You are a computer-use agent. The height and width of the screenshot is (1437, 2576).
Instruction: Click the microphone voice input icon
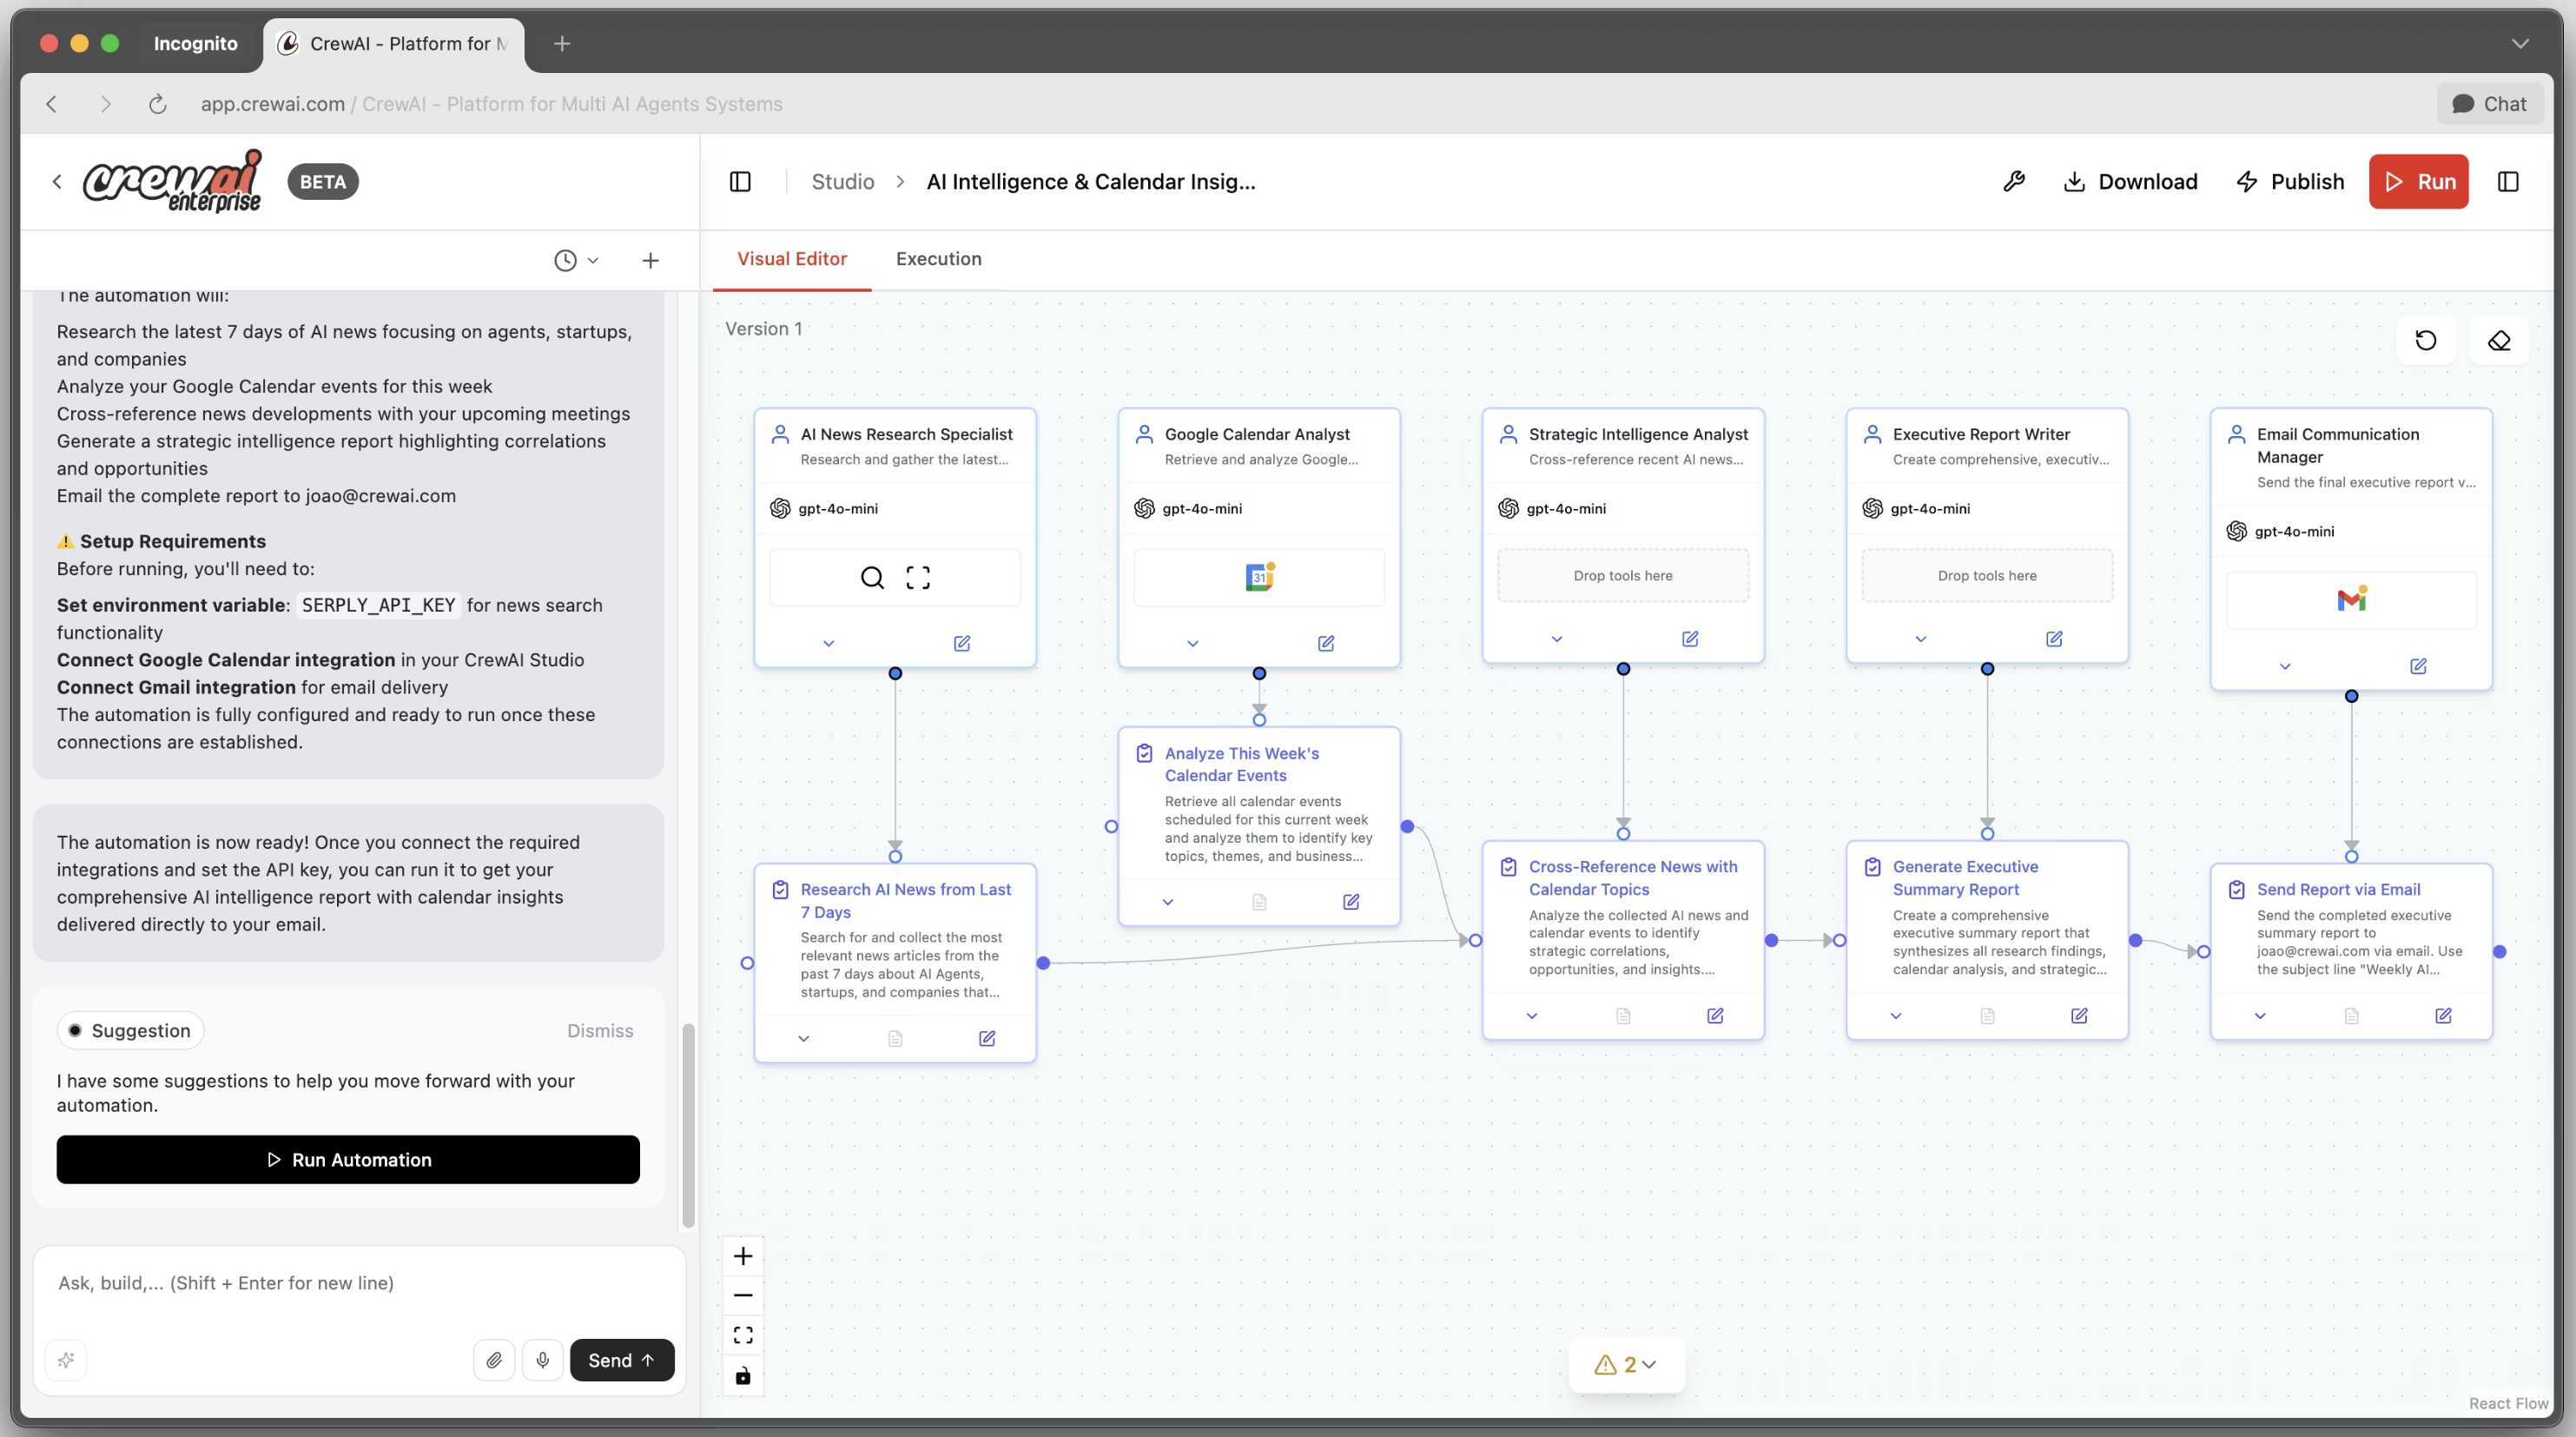(542, 1360)
